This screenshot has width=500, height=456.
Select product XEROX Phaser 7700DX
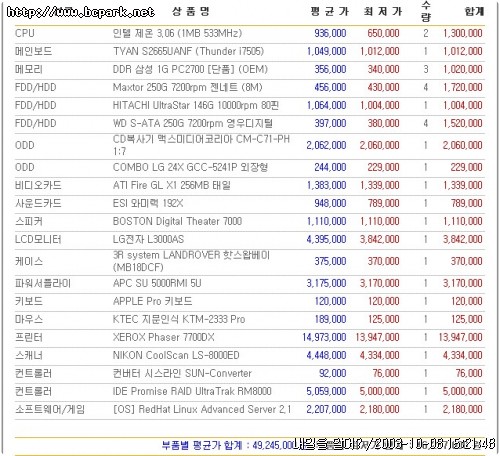click(163, 337)
